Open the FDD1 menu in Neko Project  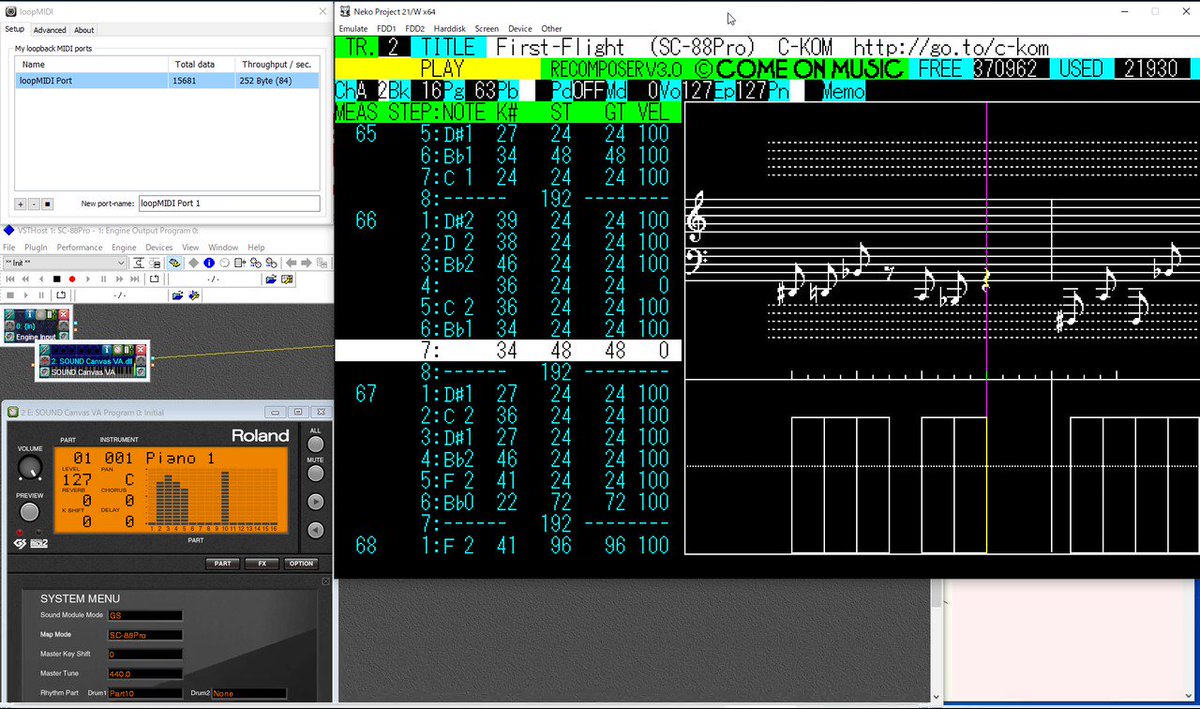coord(386,29)
